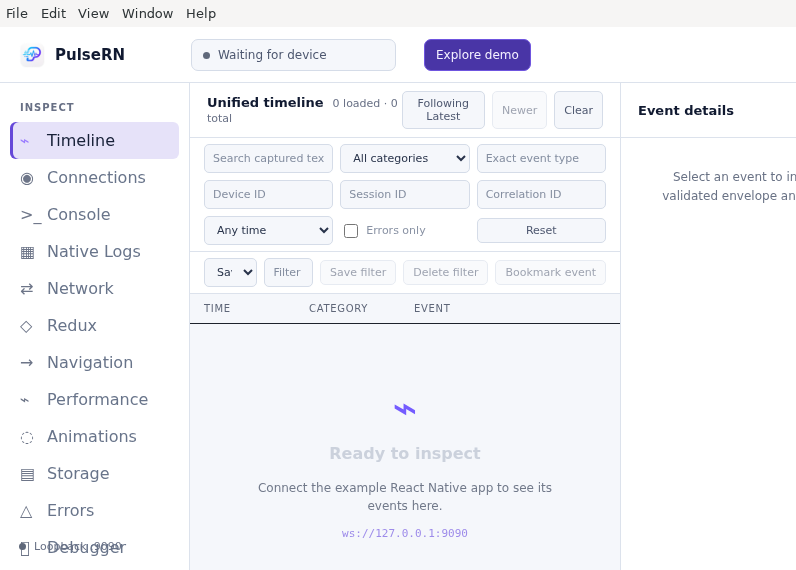Click the Performance pulse icon
This screenshot has width=796, height=570.
[x=25, y=400]
